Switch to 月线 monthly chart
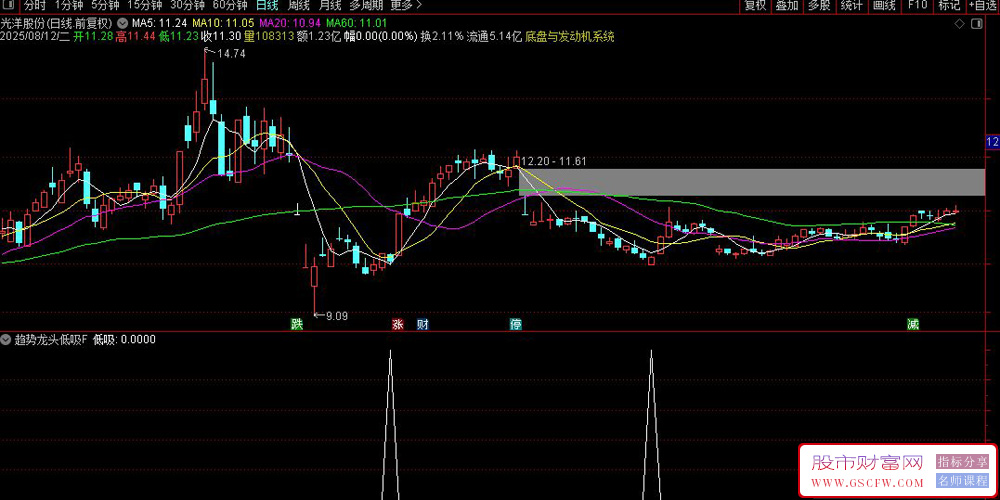 tap(330, 6)
